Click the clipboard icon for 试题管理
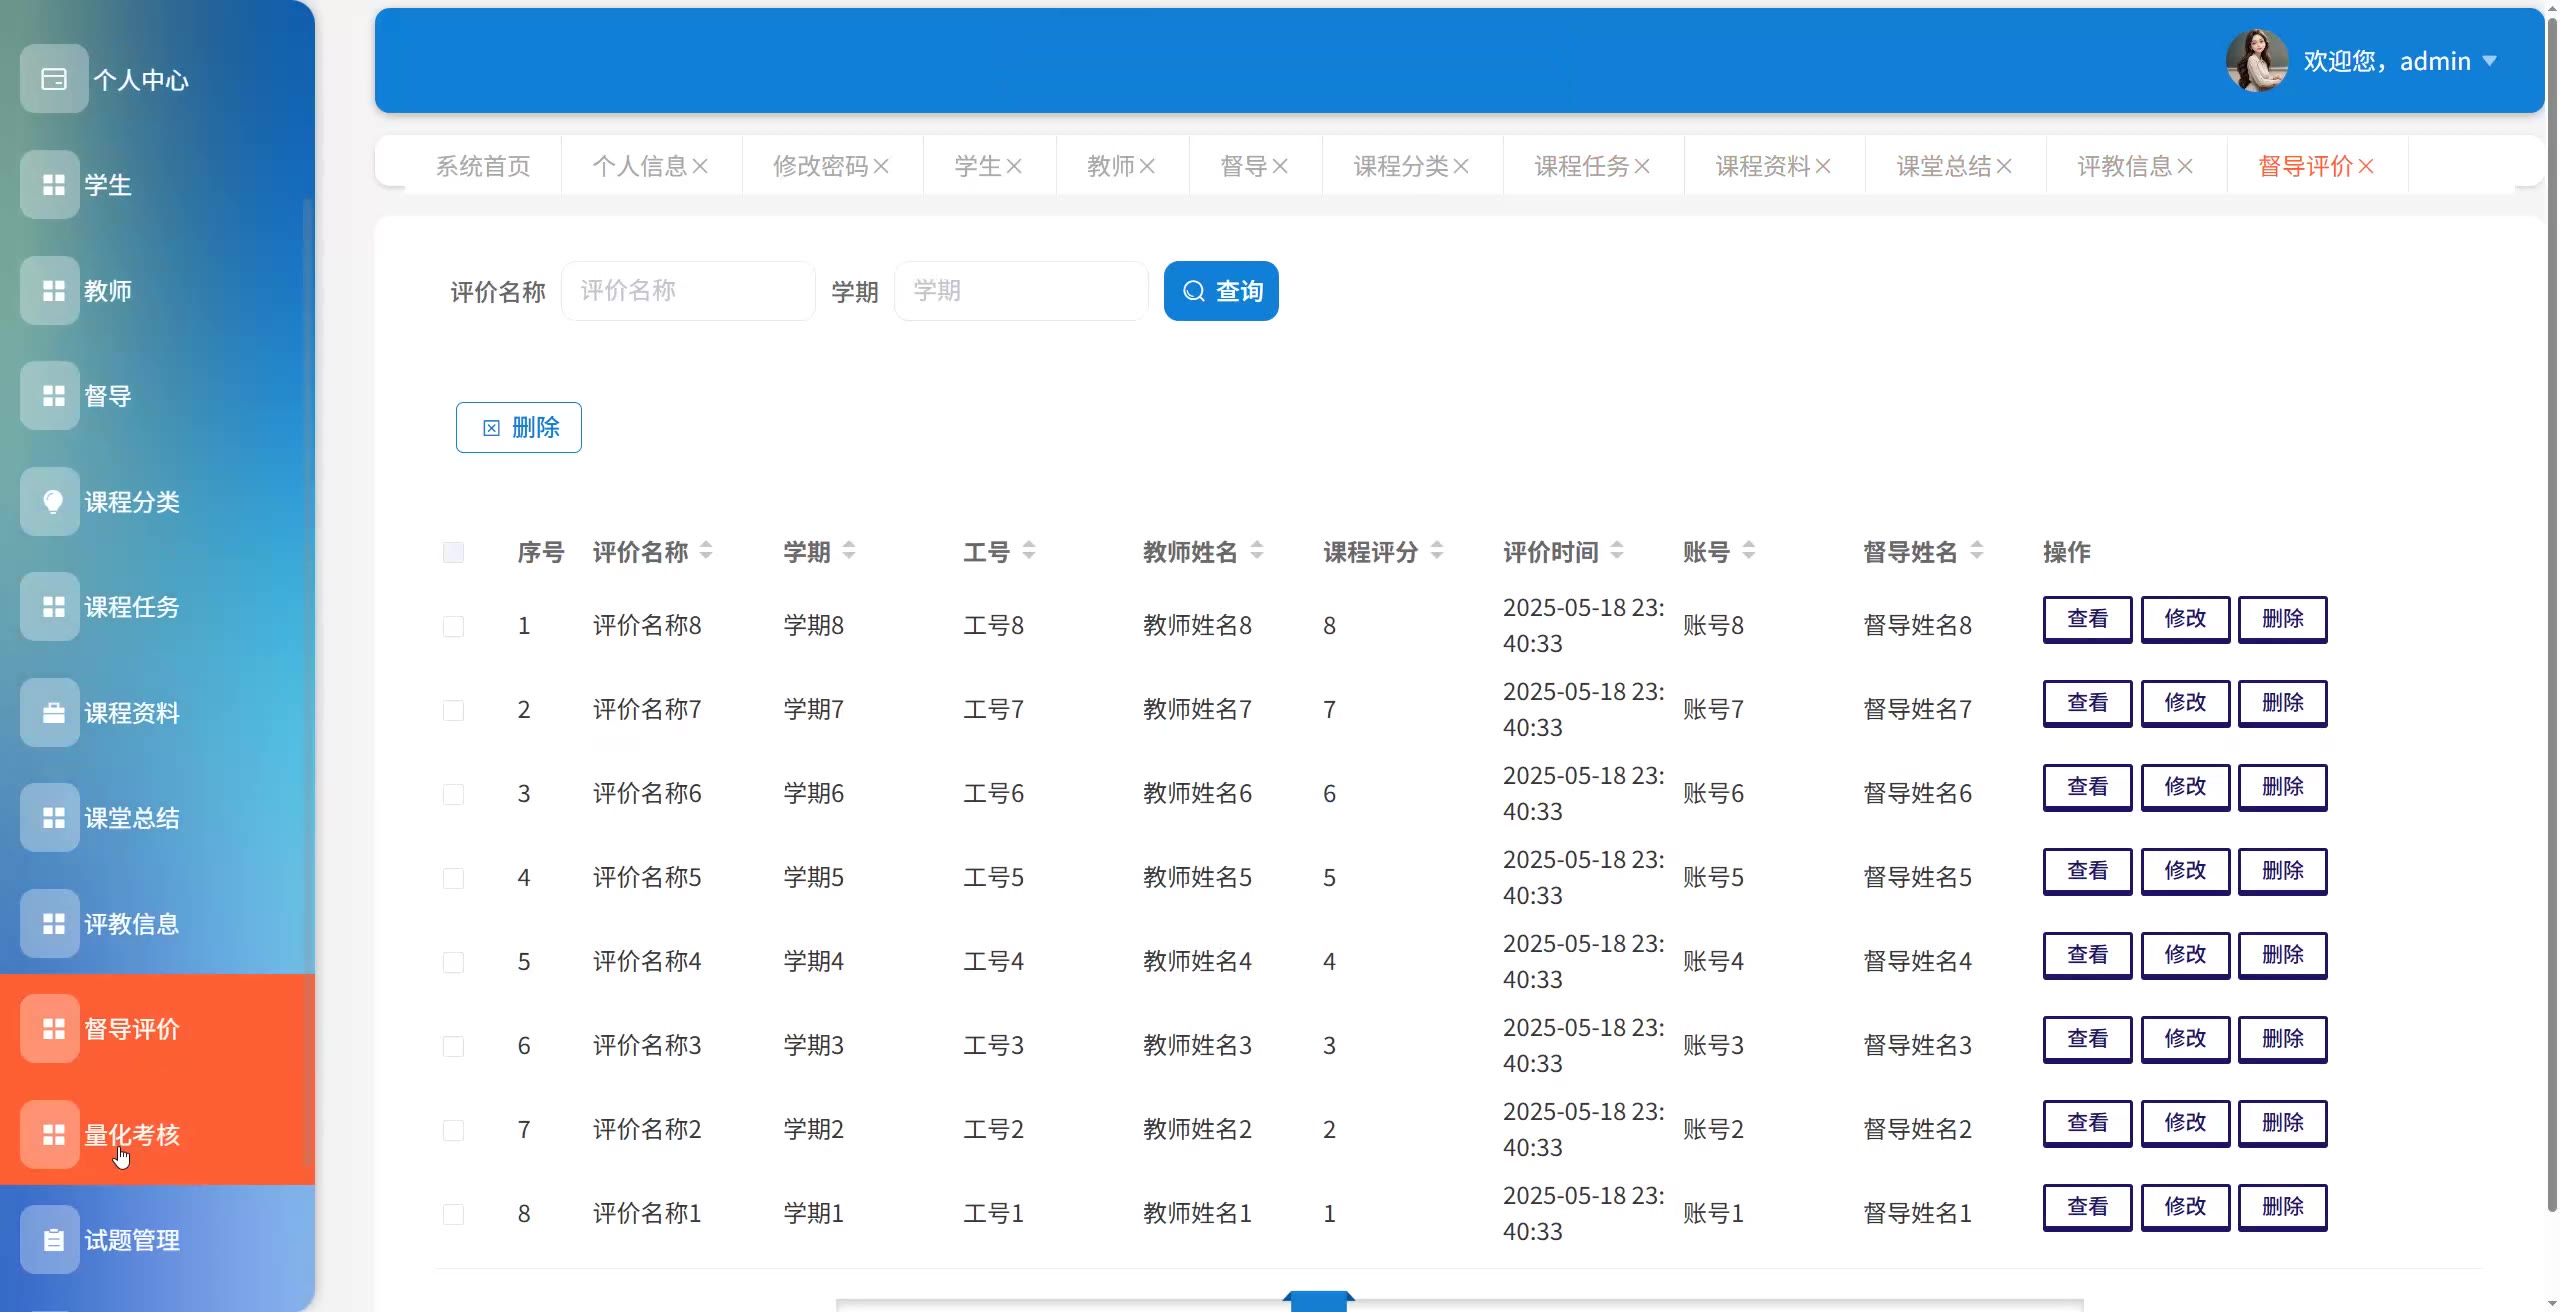Image resolution: width=2560 pixels, height=1312 pixels. (53, 1240)
